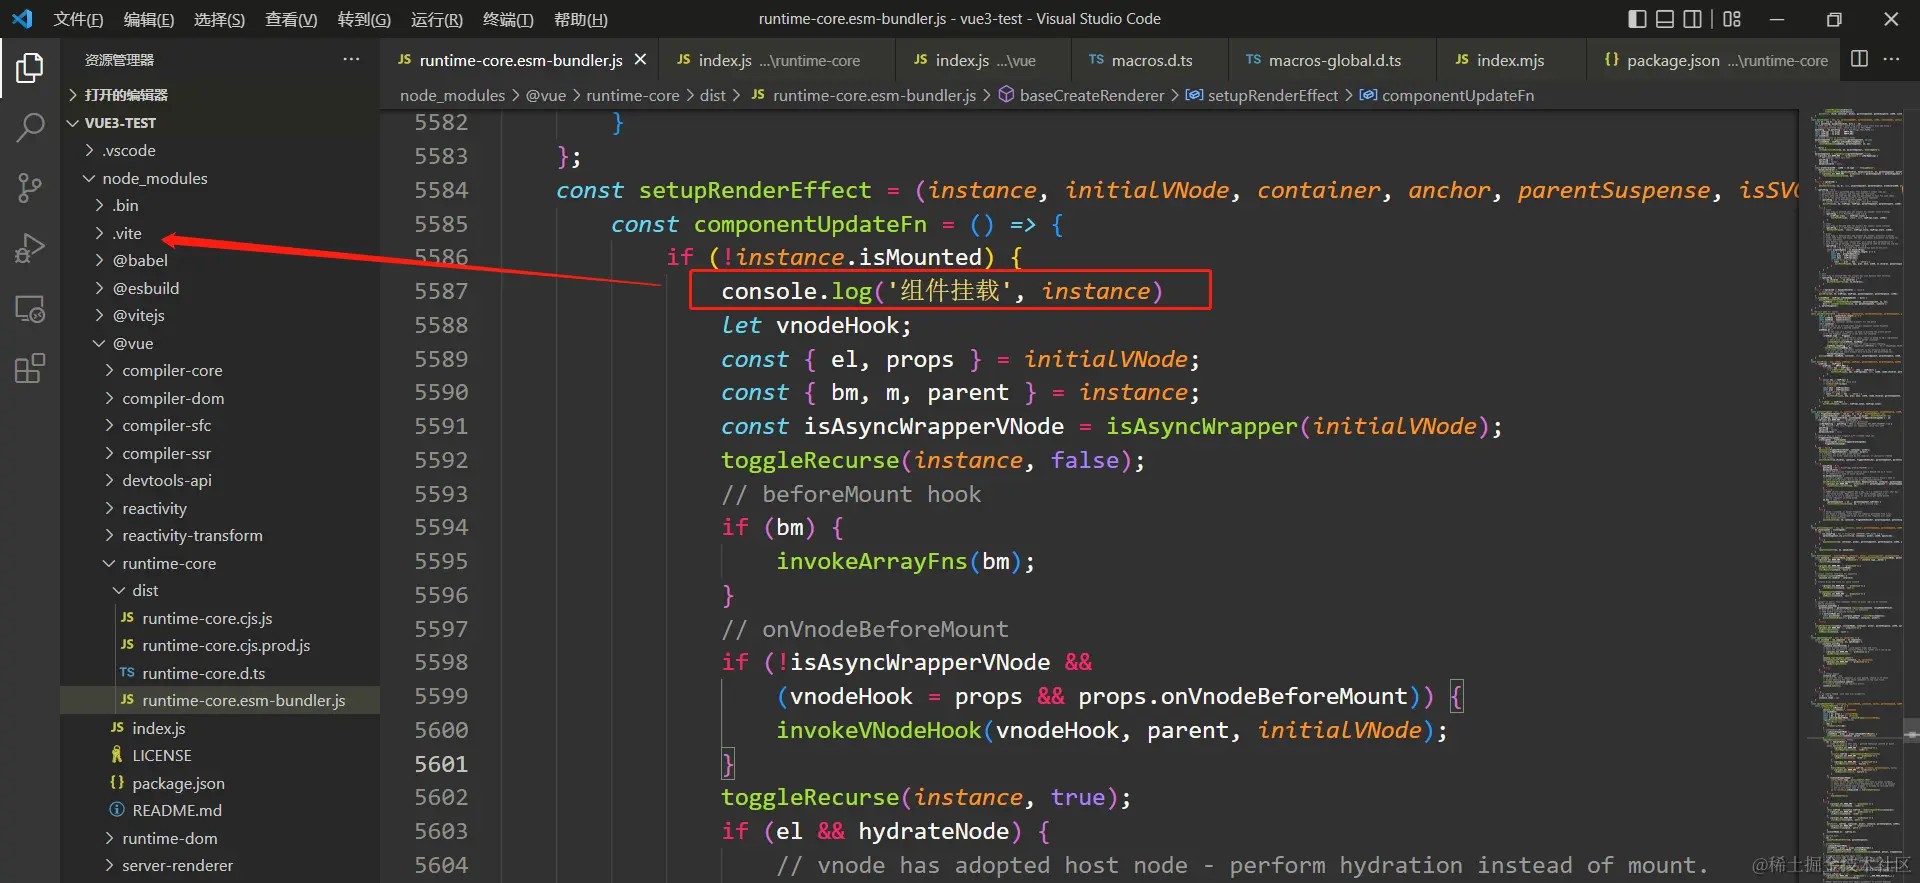Viewport: 1920px width, 883px height.
Task: Toggle bottom panel layout icon
Action: point(1665,19)
